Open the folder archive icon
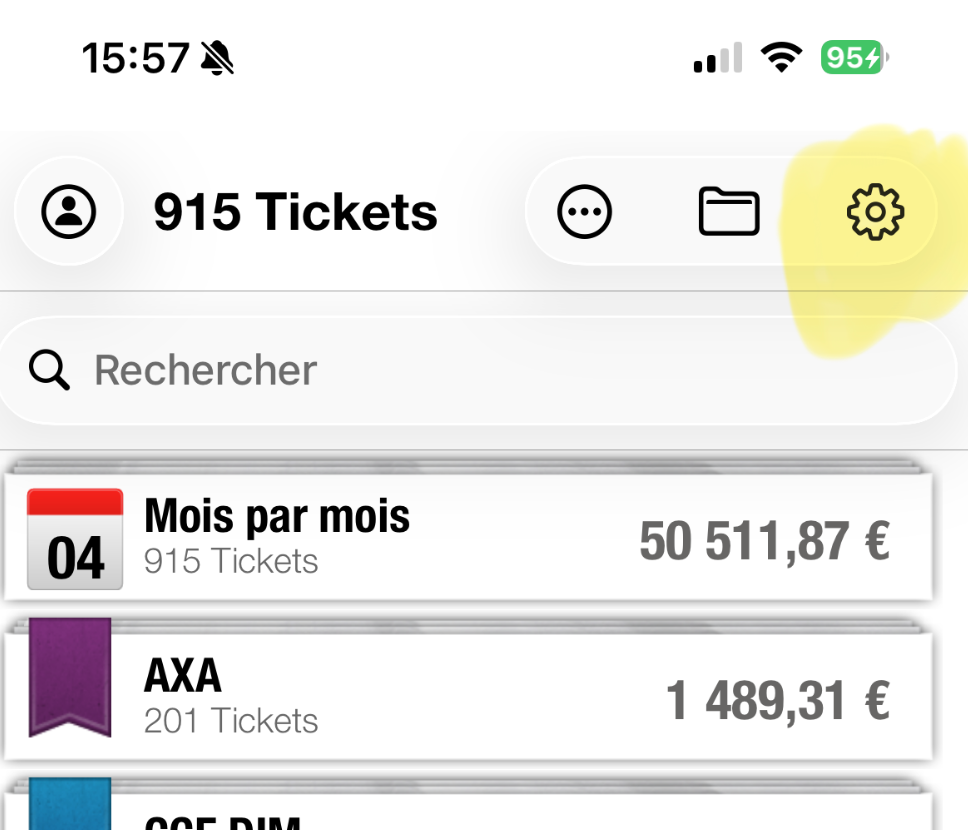 (x=729, y=211)
